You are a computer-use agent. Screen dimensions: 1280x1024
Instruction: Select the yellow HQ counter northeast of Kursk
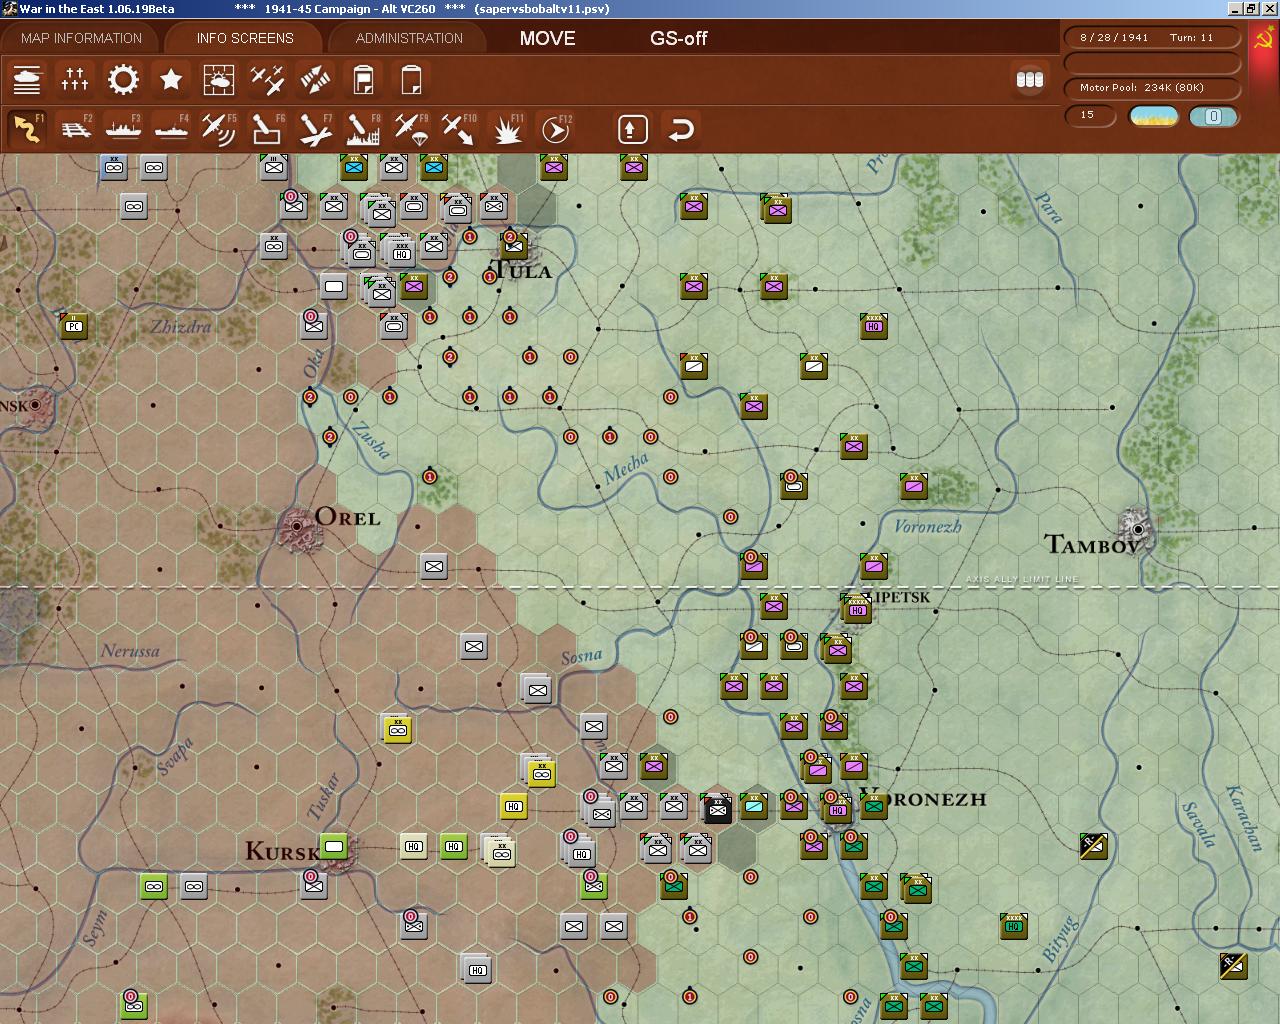pyautogui.click(x=513, y=807)
